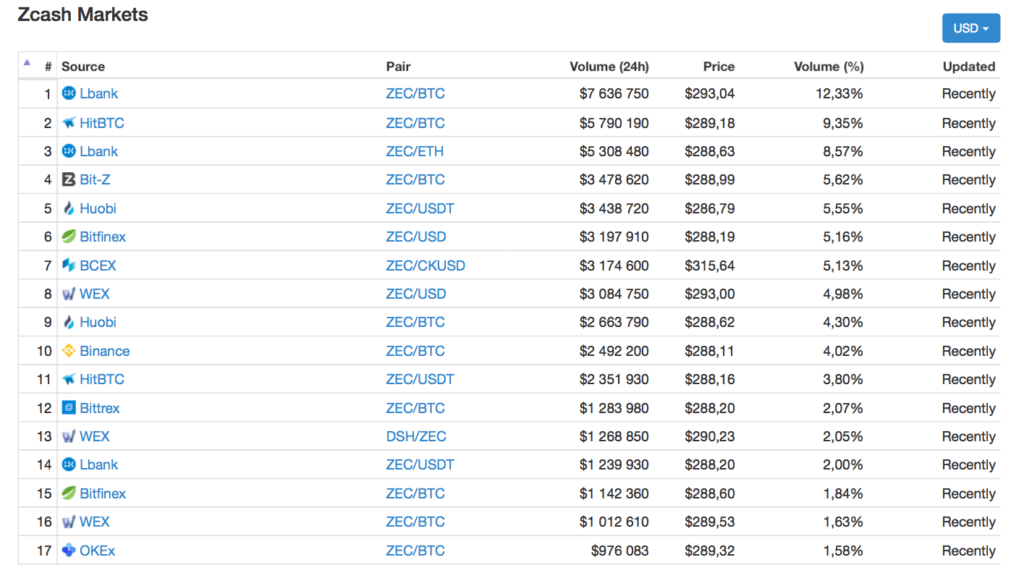
Task: Open the Lbank link in row 1
Action: (x=99, y=93)
